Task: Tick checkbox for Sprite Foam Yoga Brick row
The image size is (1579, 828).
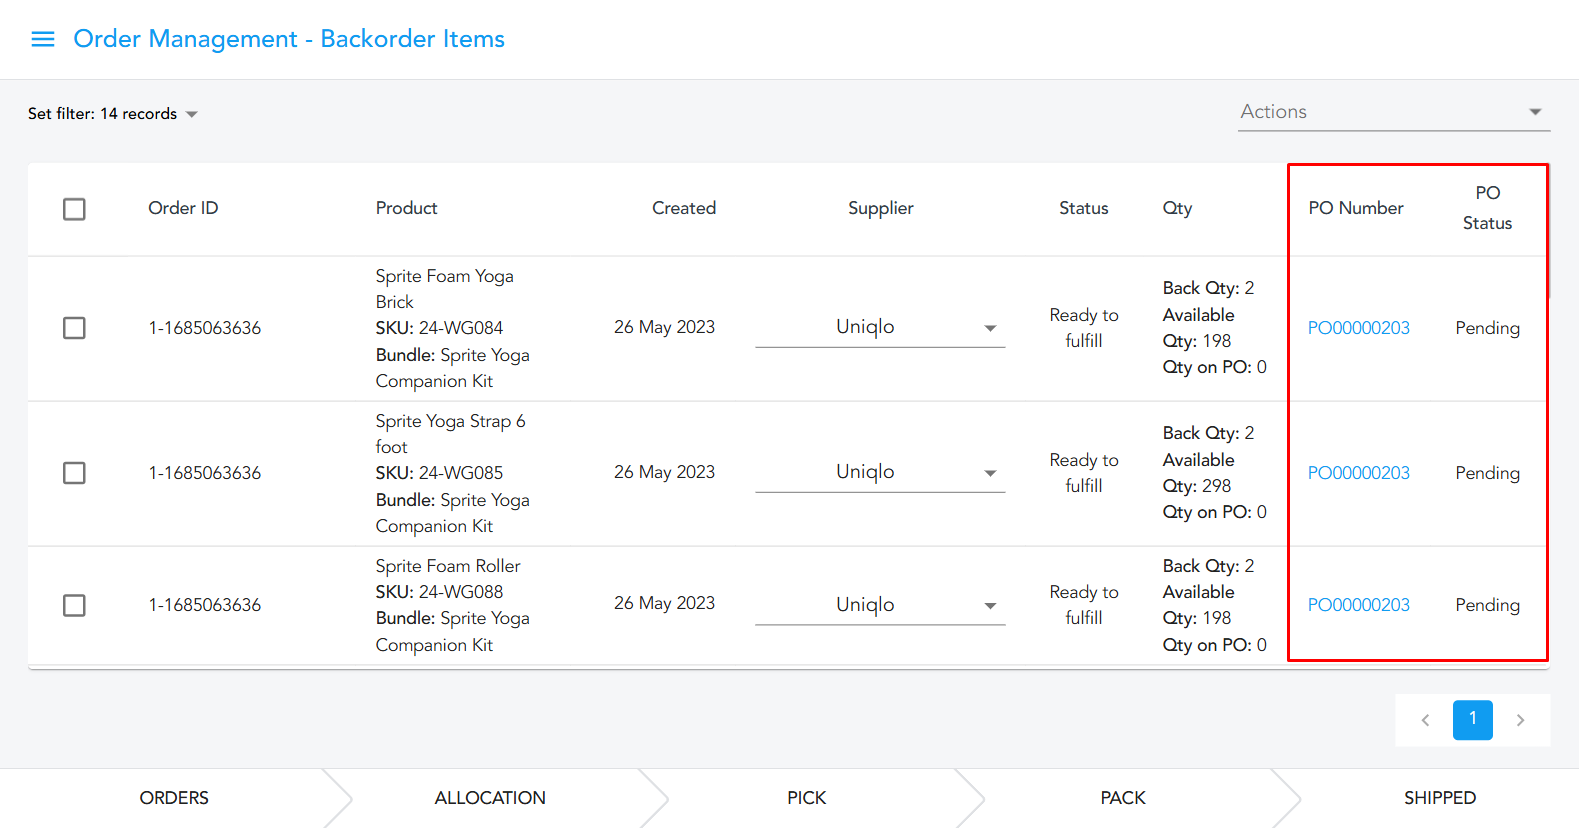Action: (74, 328)
